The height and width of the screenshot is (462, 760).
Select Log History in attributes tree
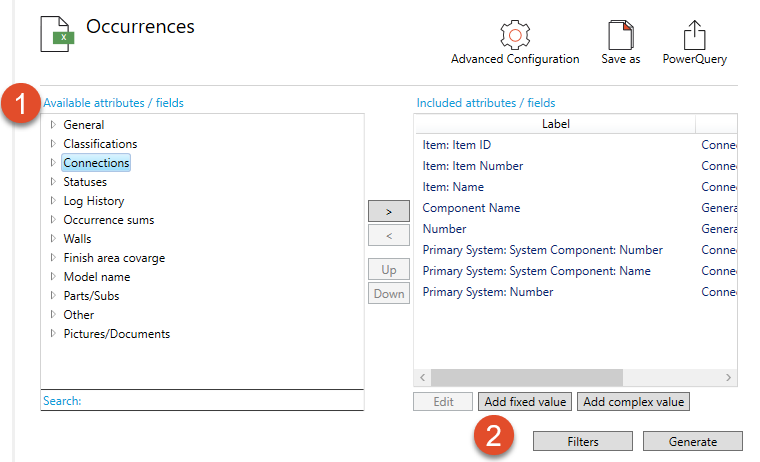93,201
